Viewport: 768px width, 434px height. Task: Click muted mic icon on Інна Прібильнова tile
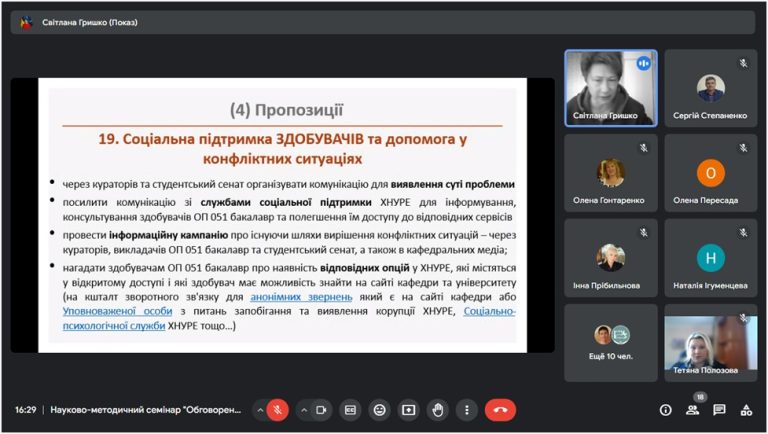644,233
